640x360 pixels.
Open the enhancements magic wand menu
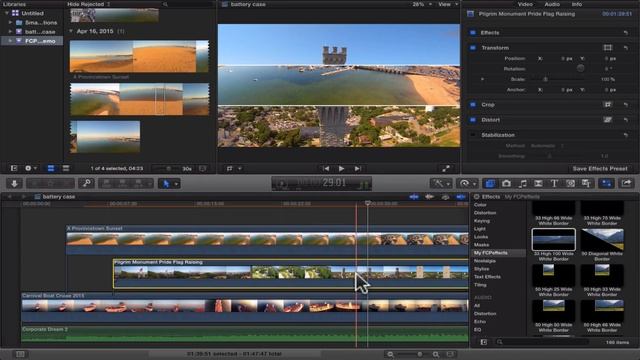(440, 184)
